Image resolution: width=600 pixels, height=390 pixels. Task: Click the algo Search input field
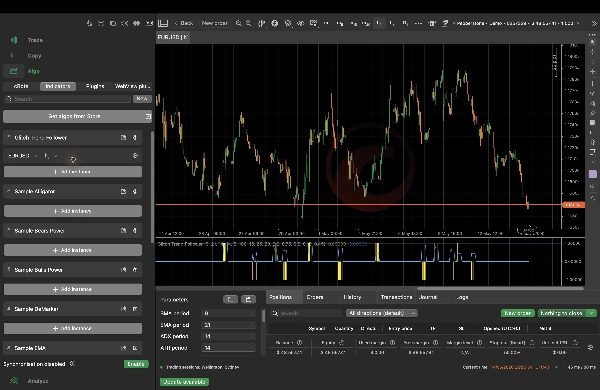(67, 99)
